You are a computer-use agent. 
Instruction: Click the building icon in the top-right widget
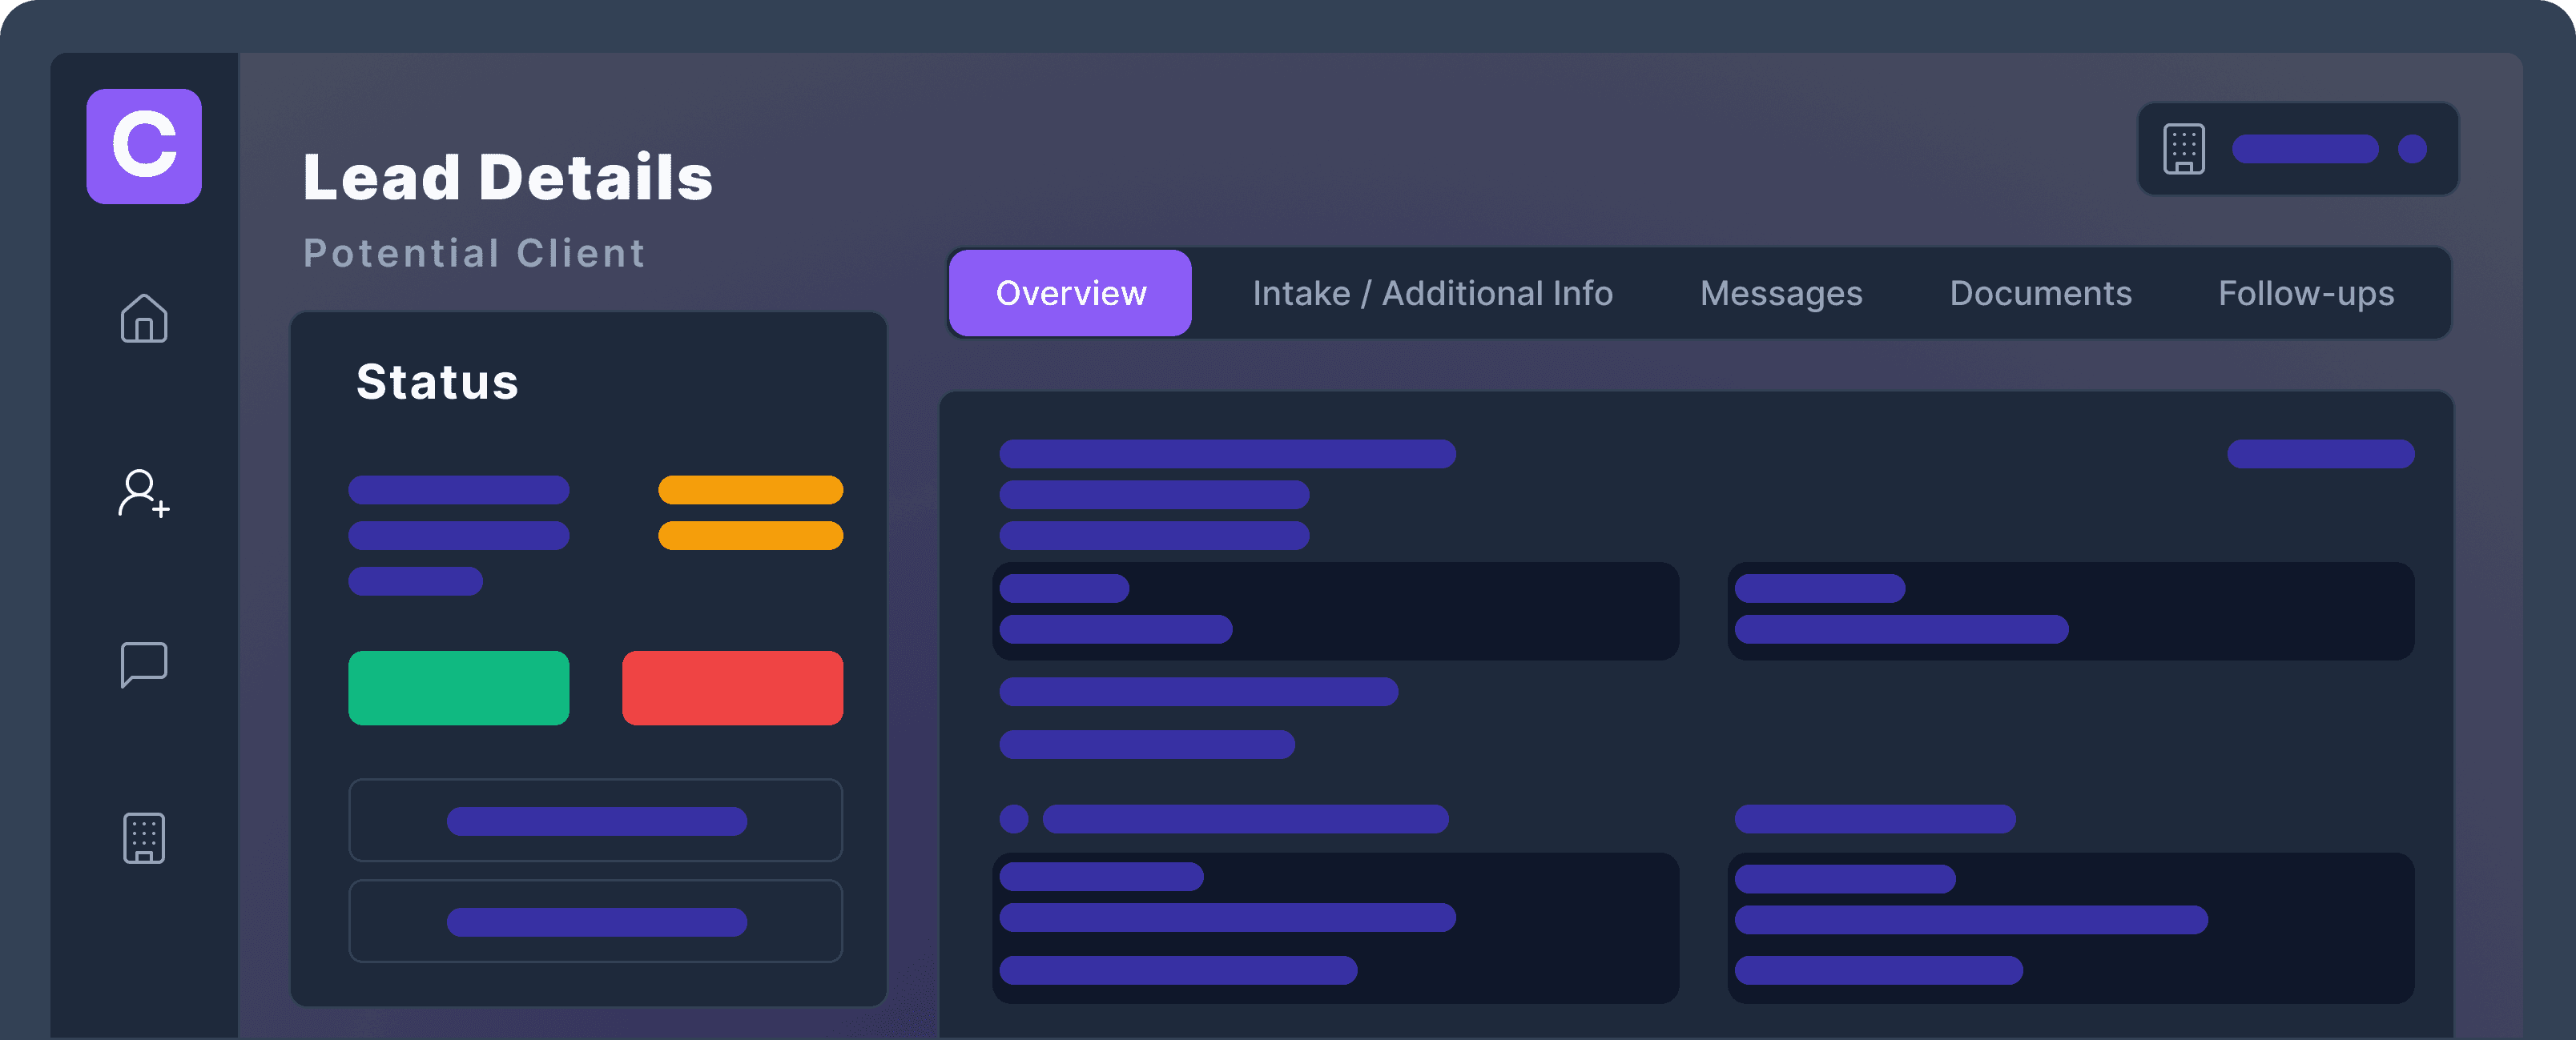pyautogui.click(x=2185, y=148)
